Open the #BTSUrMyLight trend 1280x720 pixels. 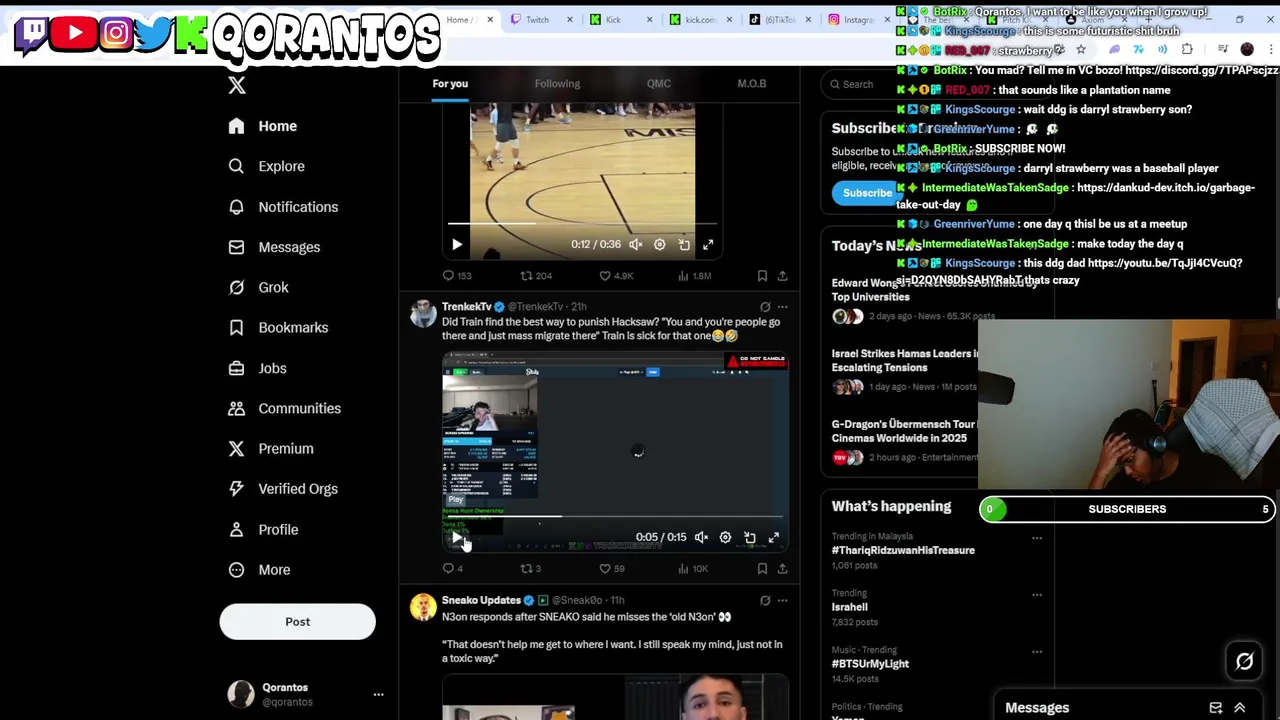[870, 664]
